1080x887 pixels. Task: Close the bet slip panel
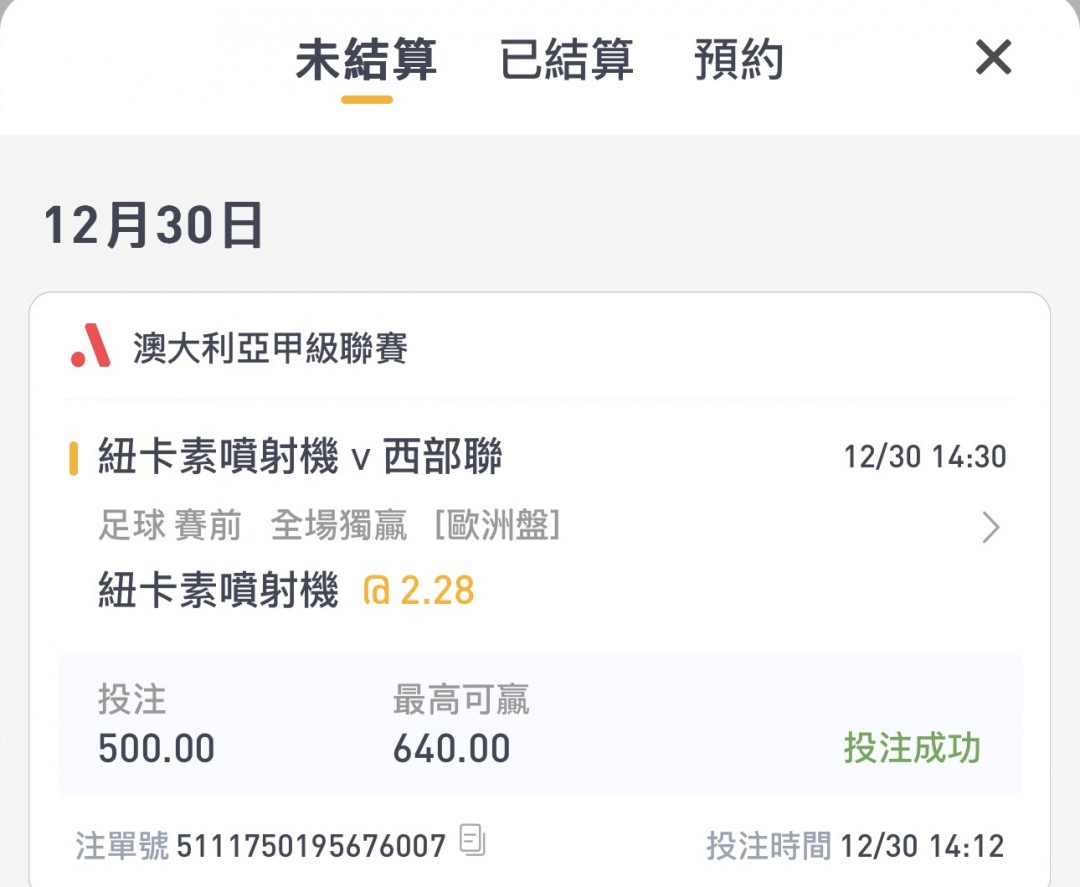[993, 58]
